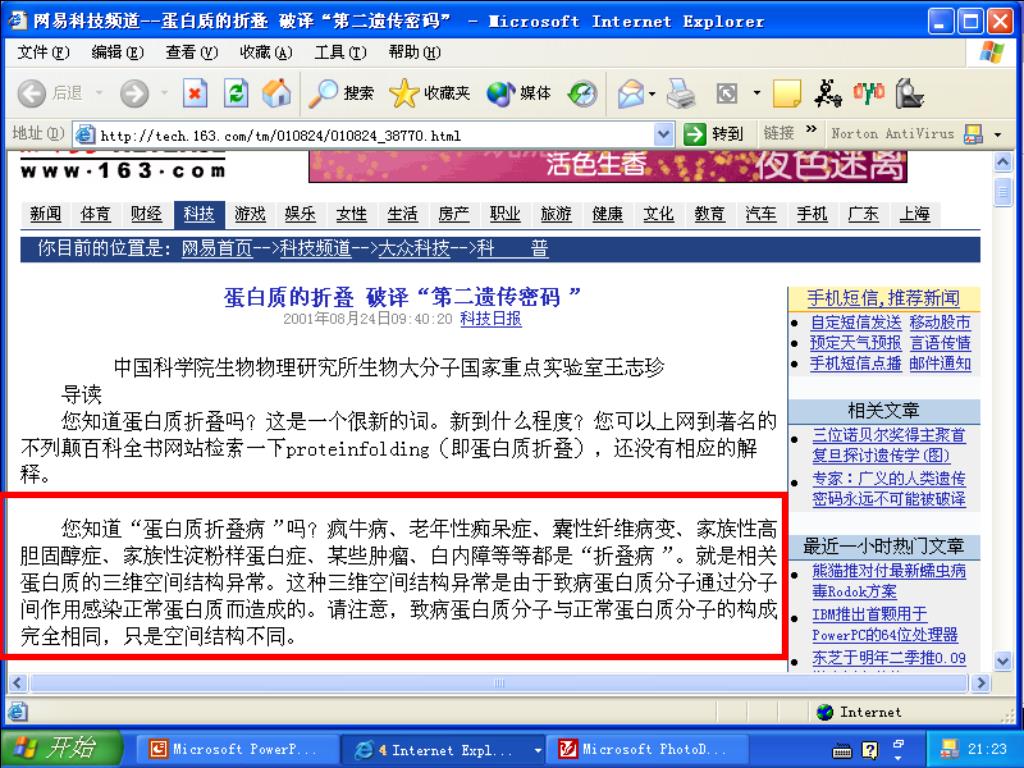
Task: Expand the Forward button history dropdown
Action: 165,93
